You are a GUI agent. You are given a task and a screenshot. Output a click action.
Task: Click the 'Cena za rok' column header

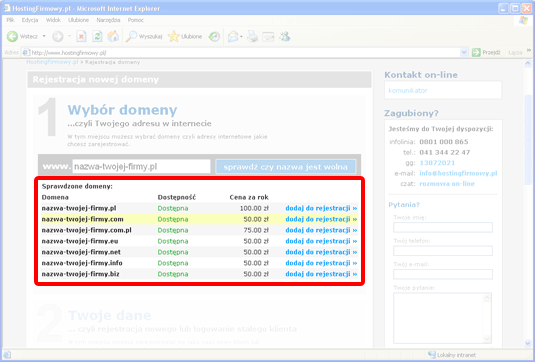[249, 197]
